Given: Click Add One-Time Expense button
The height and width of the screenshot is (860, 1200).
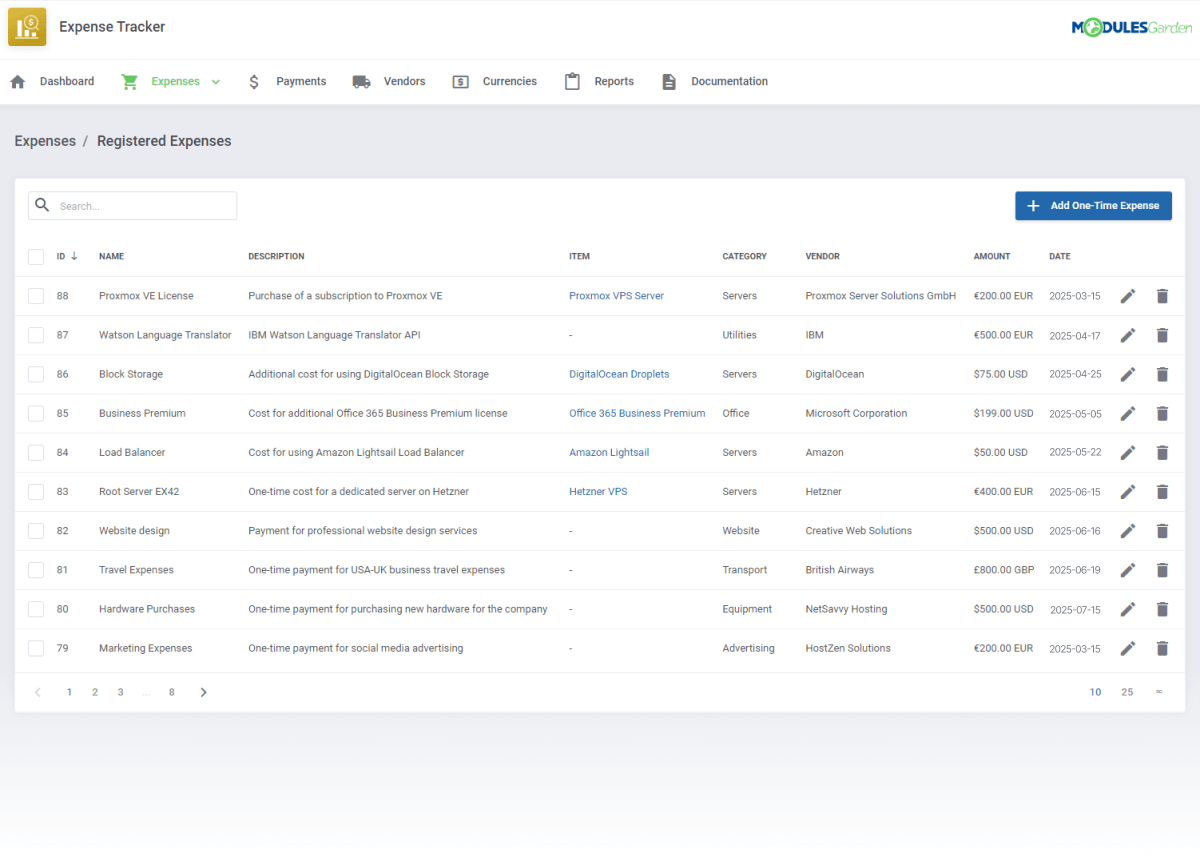Looking at the screenshot, I should [x=1093, y=206].
